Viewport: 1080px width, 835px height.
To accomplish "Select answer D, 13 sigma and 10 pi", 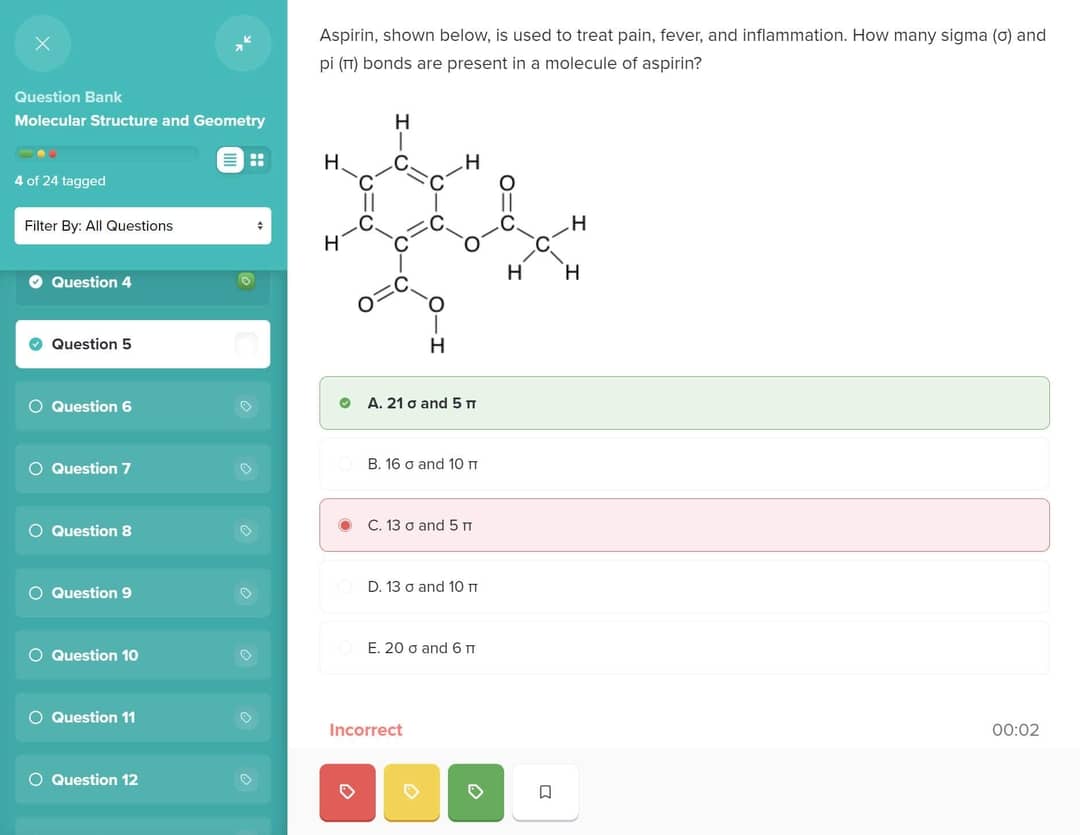I will coord(684,586).
